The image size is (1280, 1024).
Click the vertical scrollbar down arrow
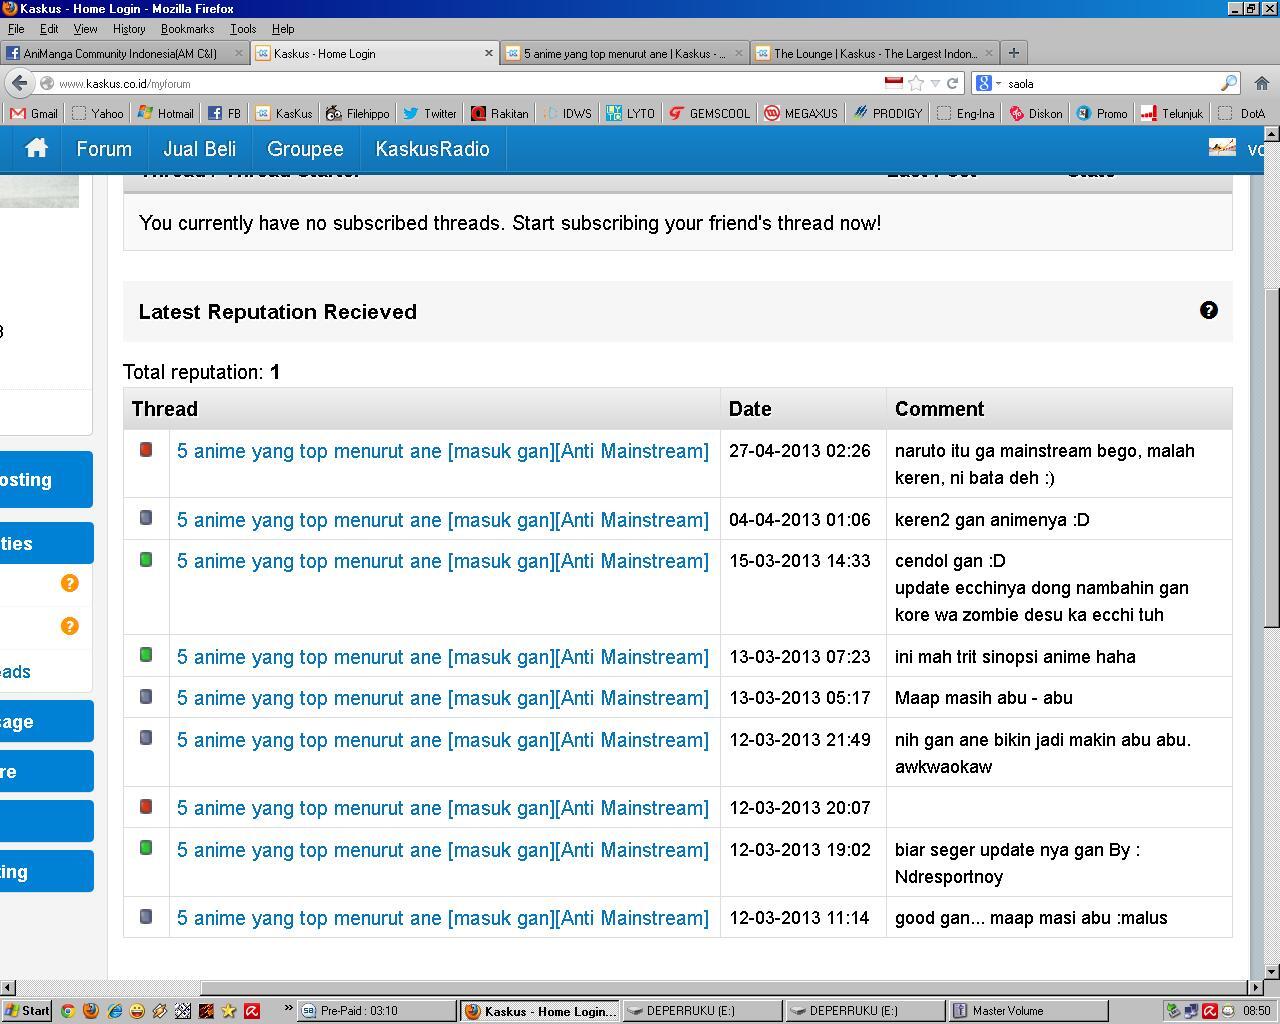coord(1272,971)
